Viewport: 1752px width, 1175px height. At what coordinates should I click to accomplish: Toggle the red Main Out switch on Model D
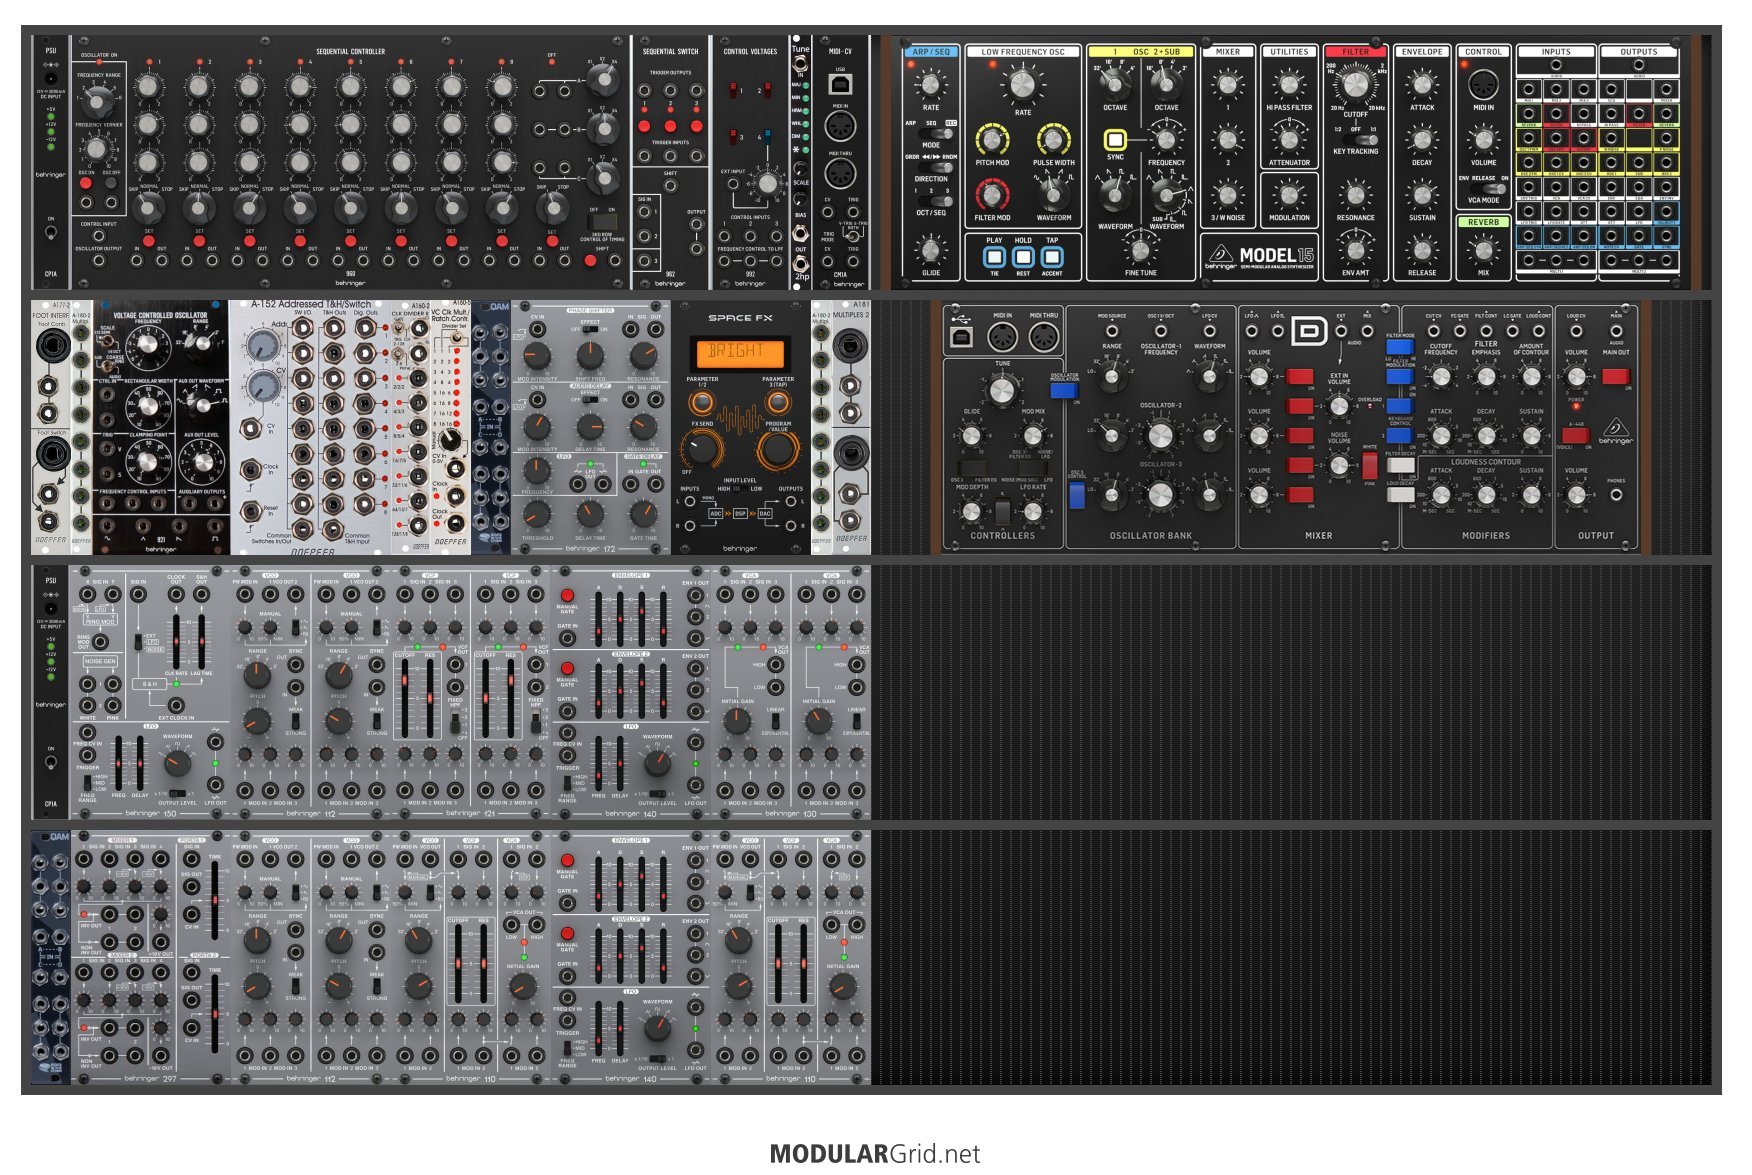1615,376
